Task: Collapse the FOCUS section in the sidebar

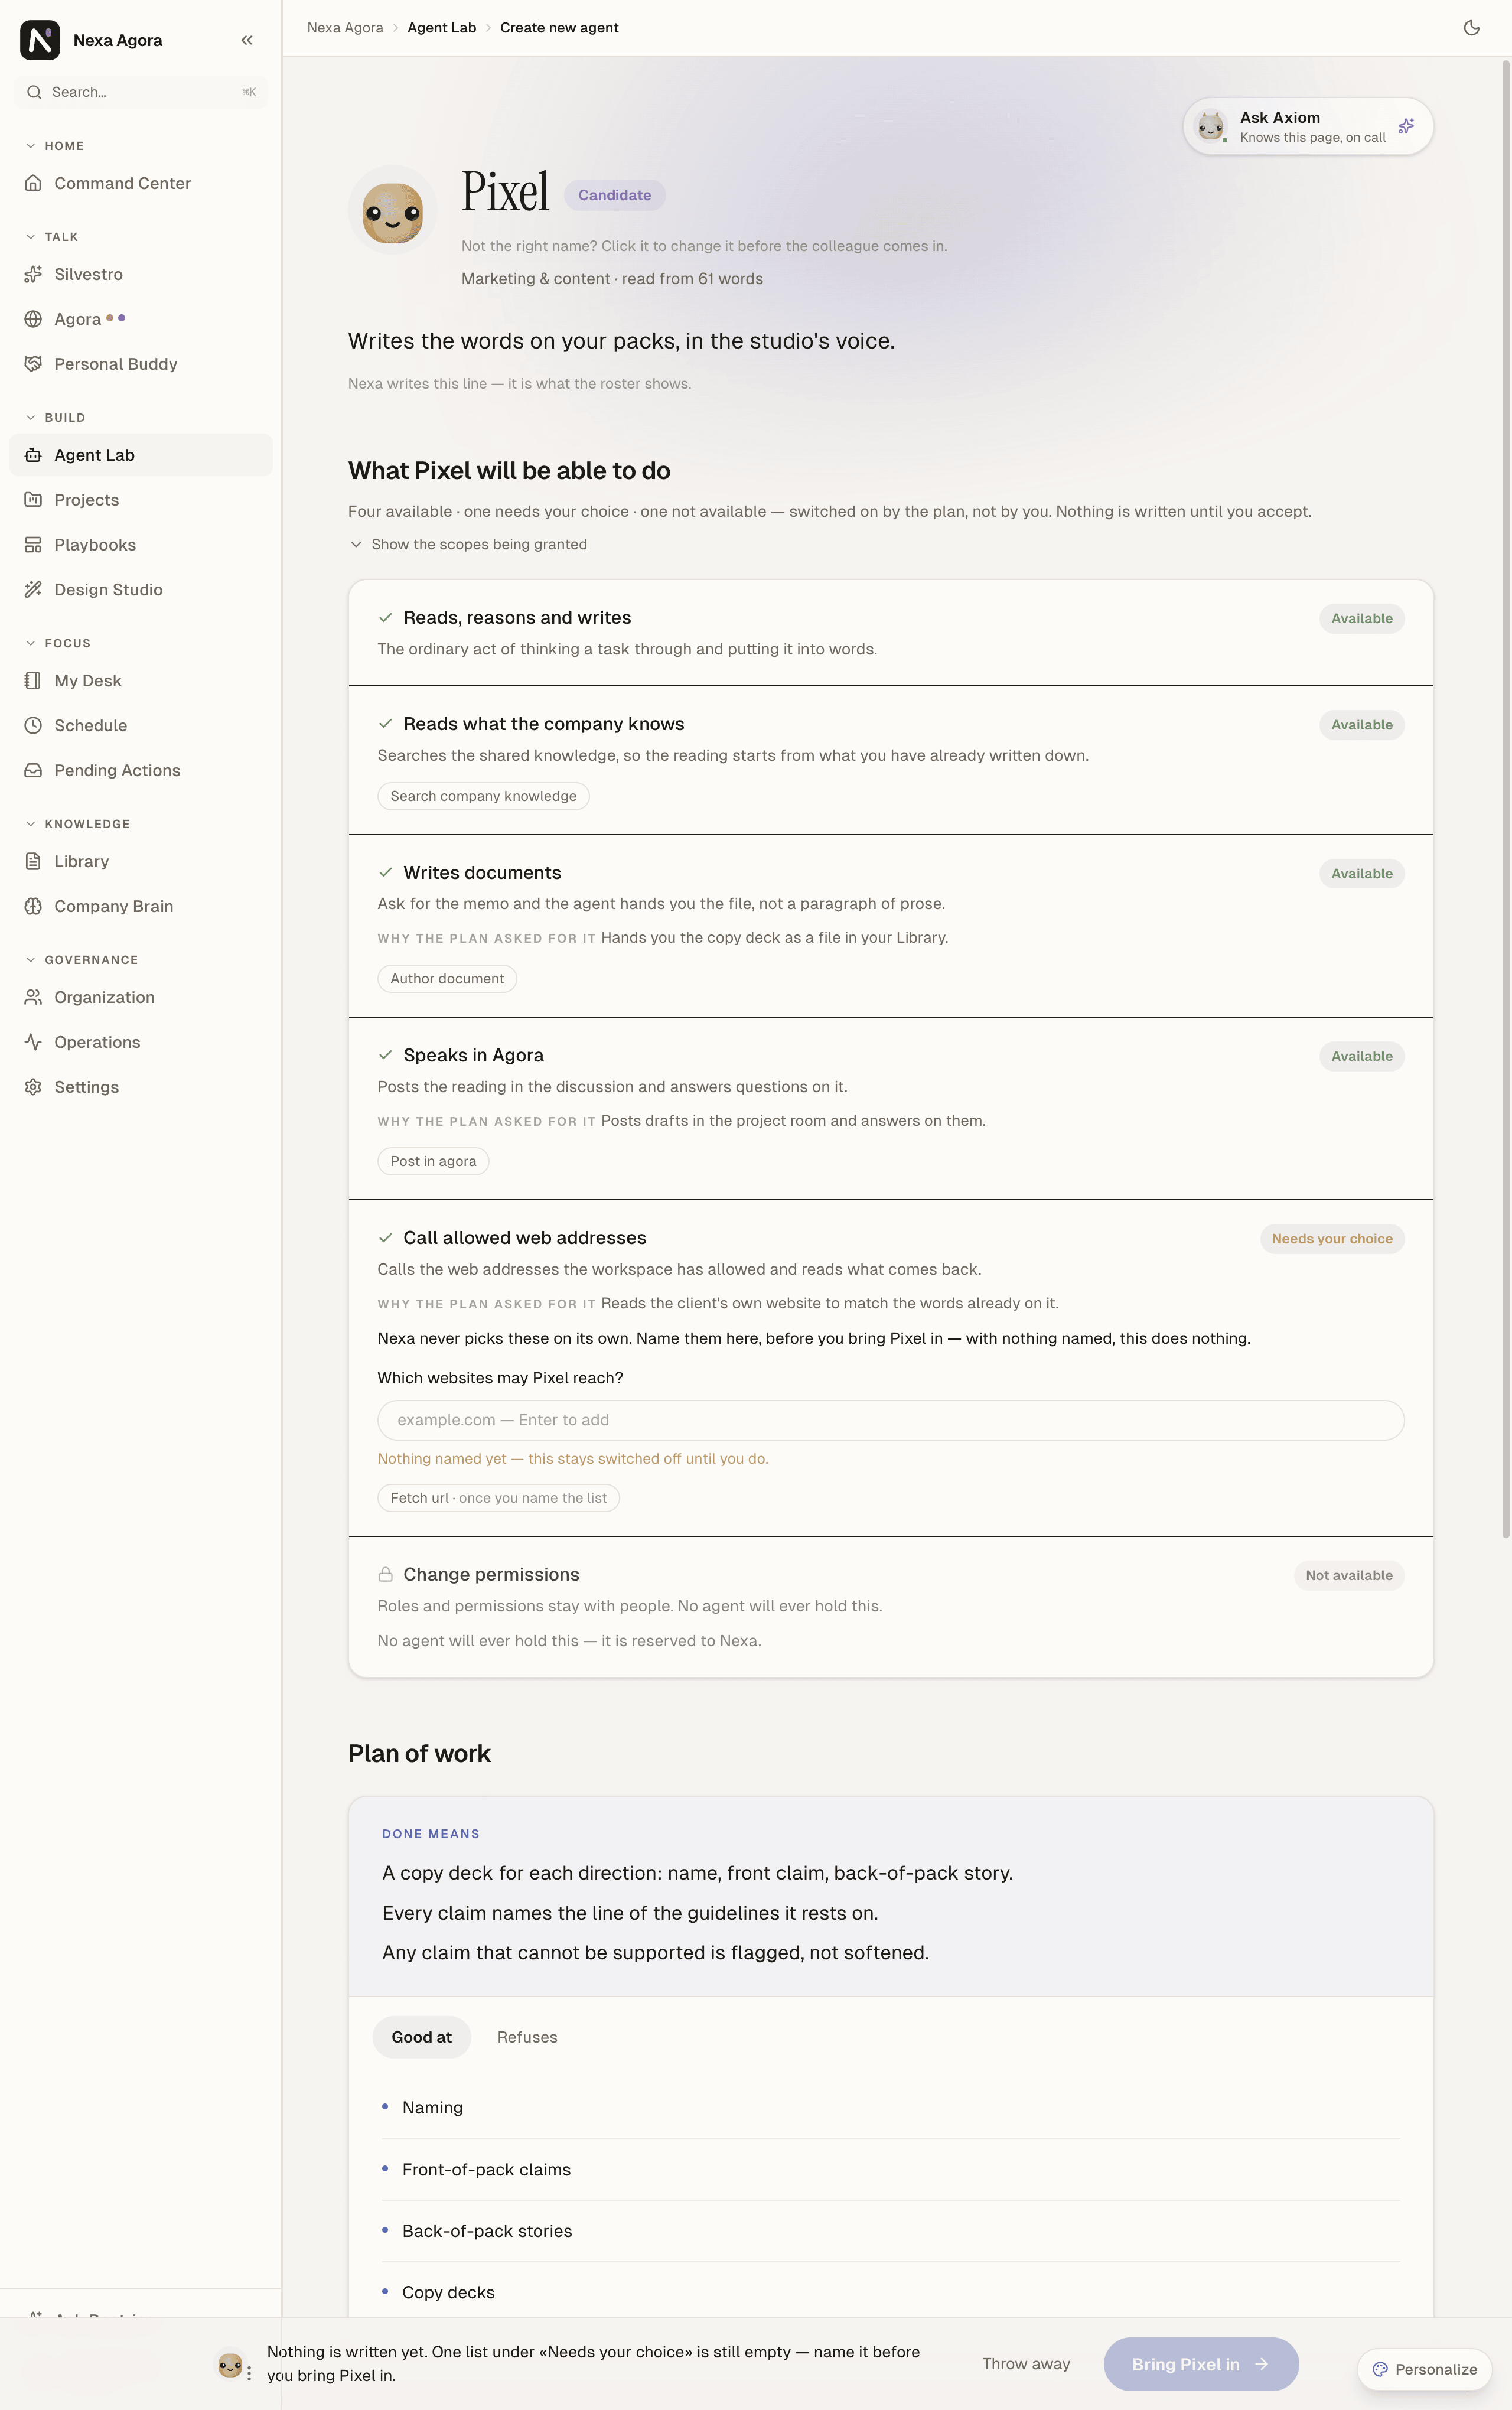Action: point(57,643)
